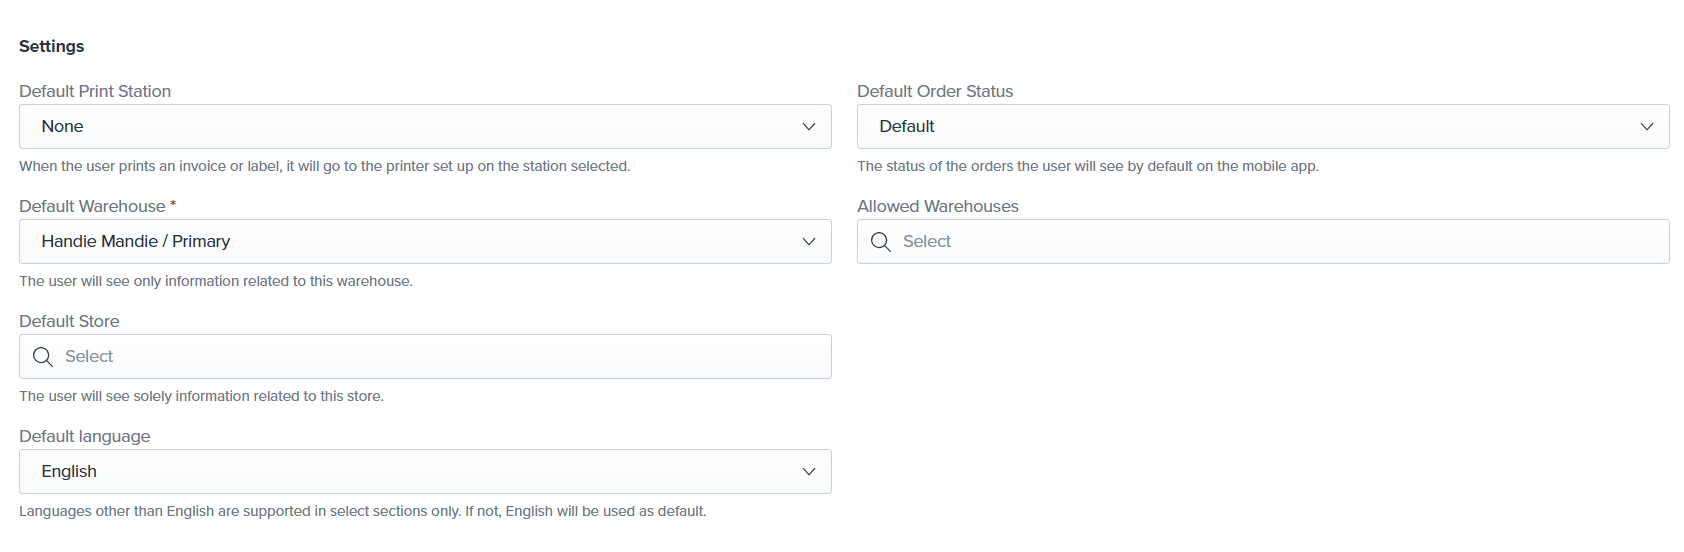The image size is (1684, 552).
Task: Click the Default Store label
Action: (69, 321)
